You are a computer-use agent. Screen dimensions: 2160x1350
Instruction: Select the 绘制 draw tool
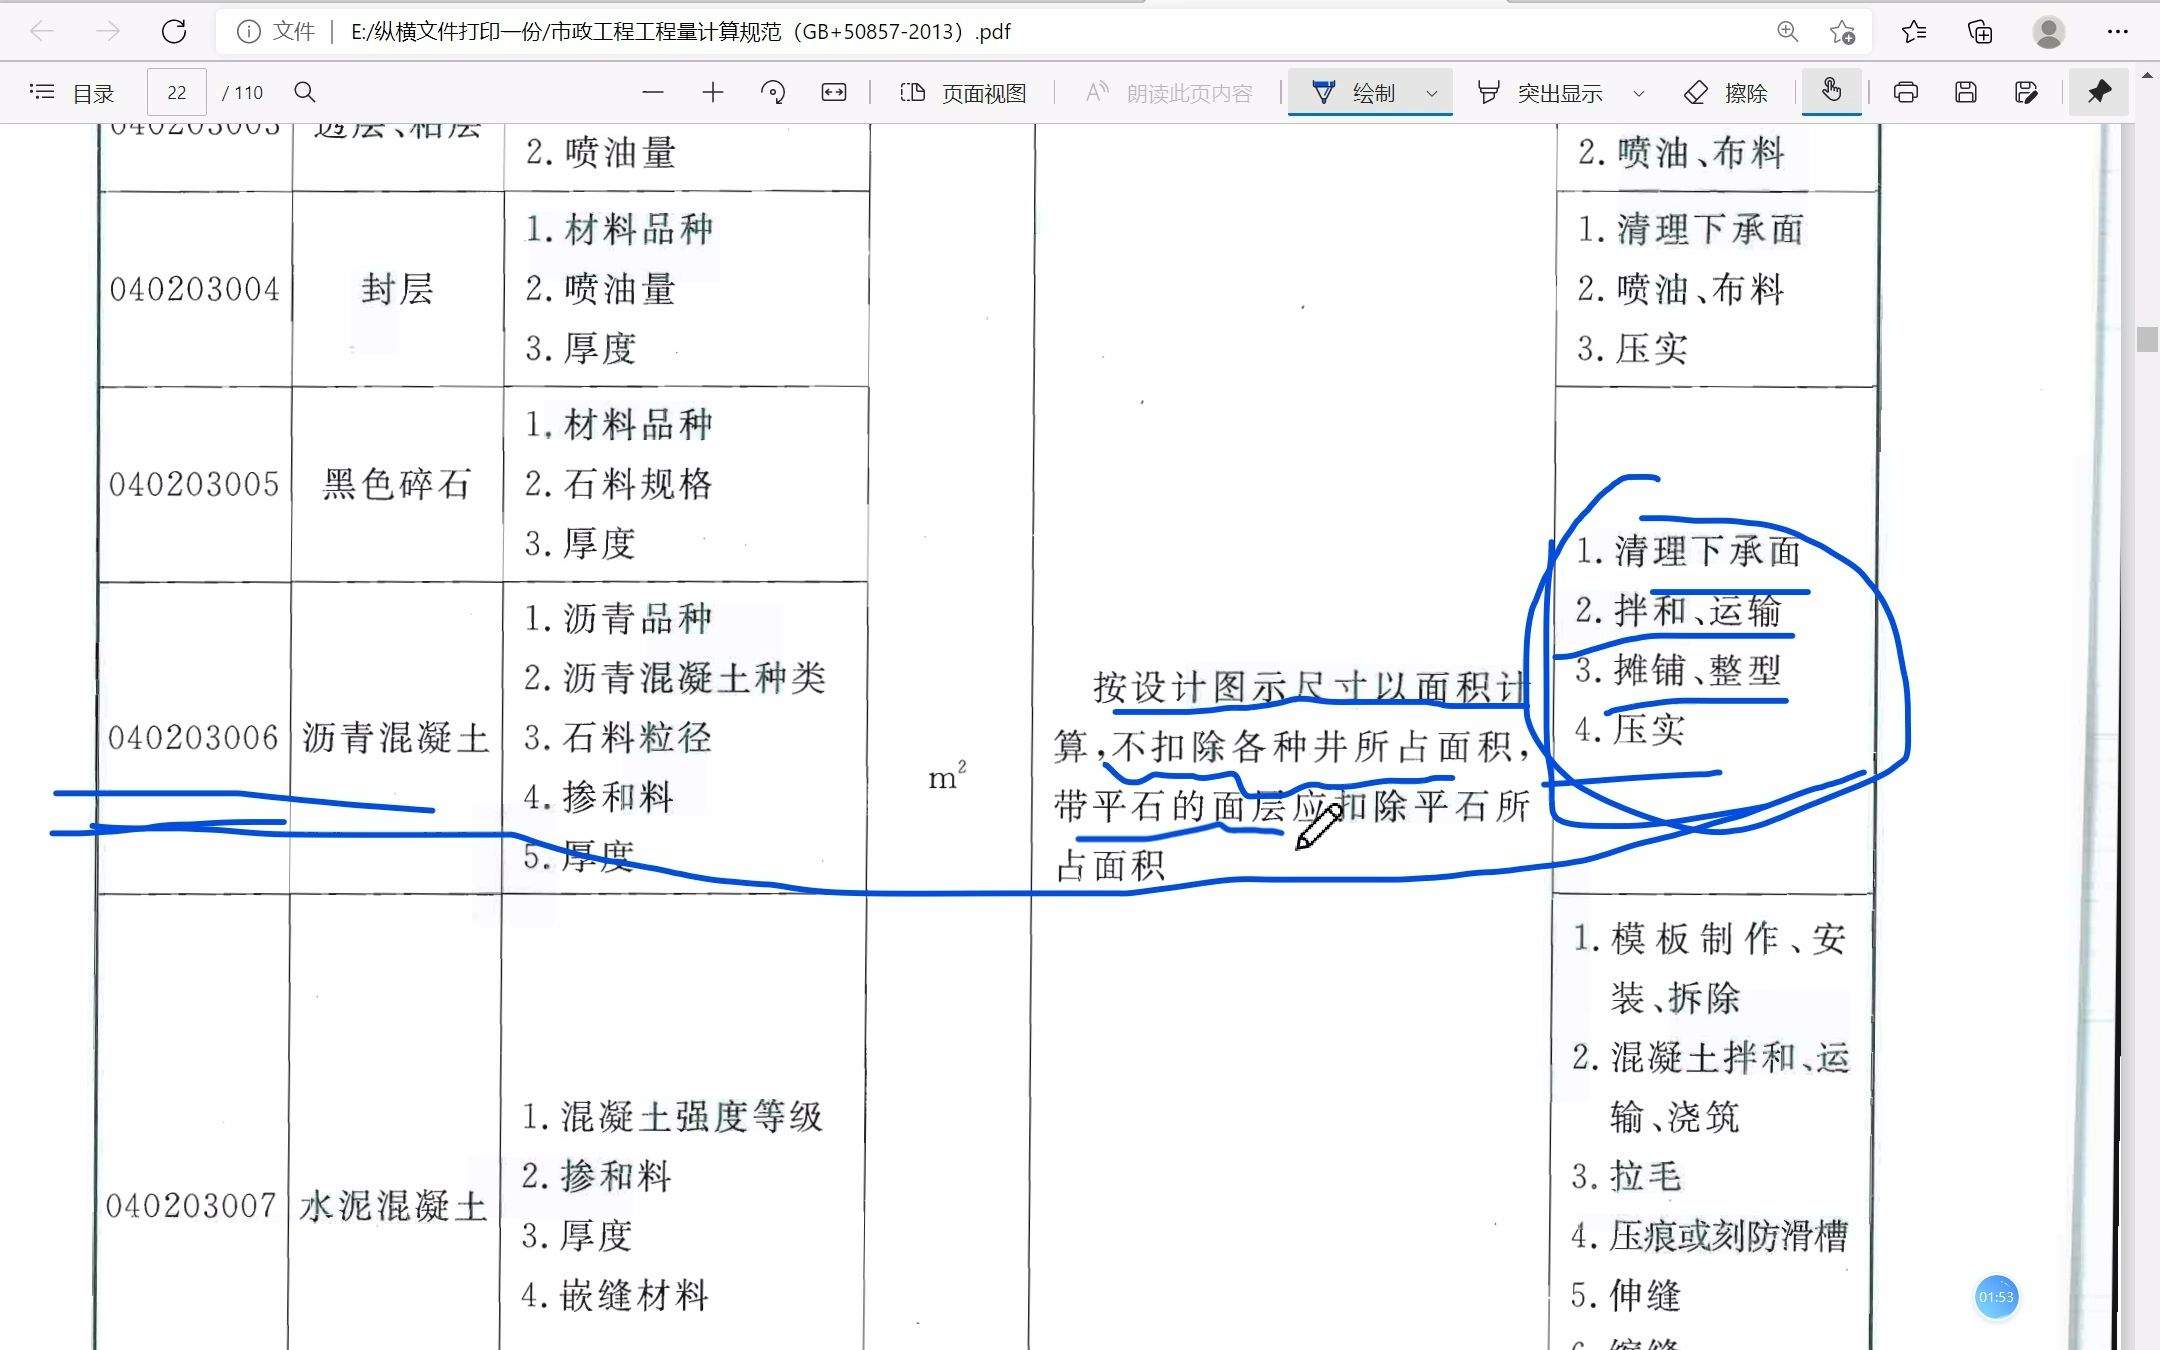click(1354, 93)
